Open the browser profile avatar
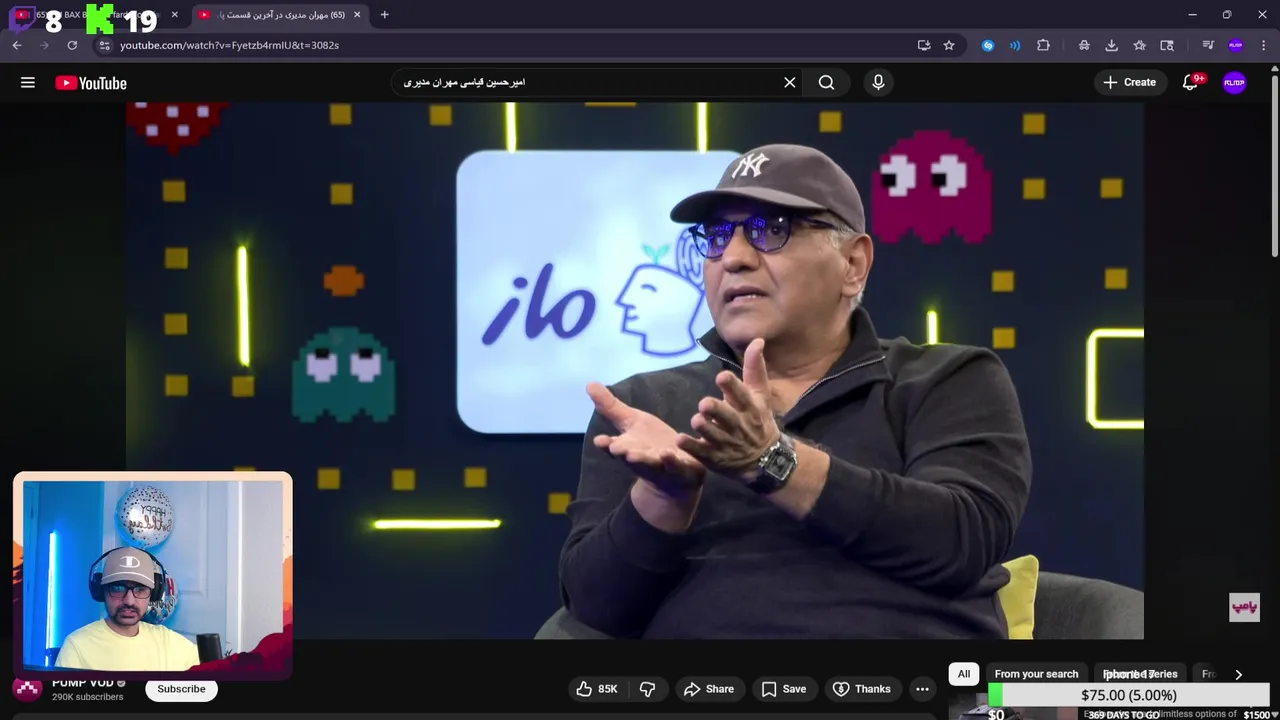1280x720 pixels. click(x=1236, y=45)
